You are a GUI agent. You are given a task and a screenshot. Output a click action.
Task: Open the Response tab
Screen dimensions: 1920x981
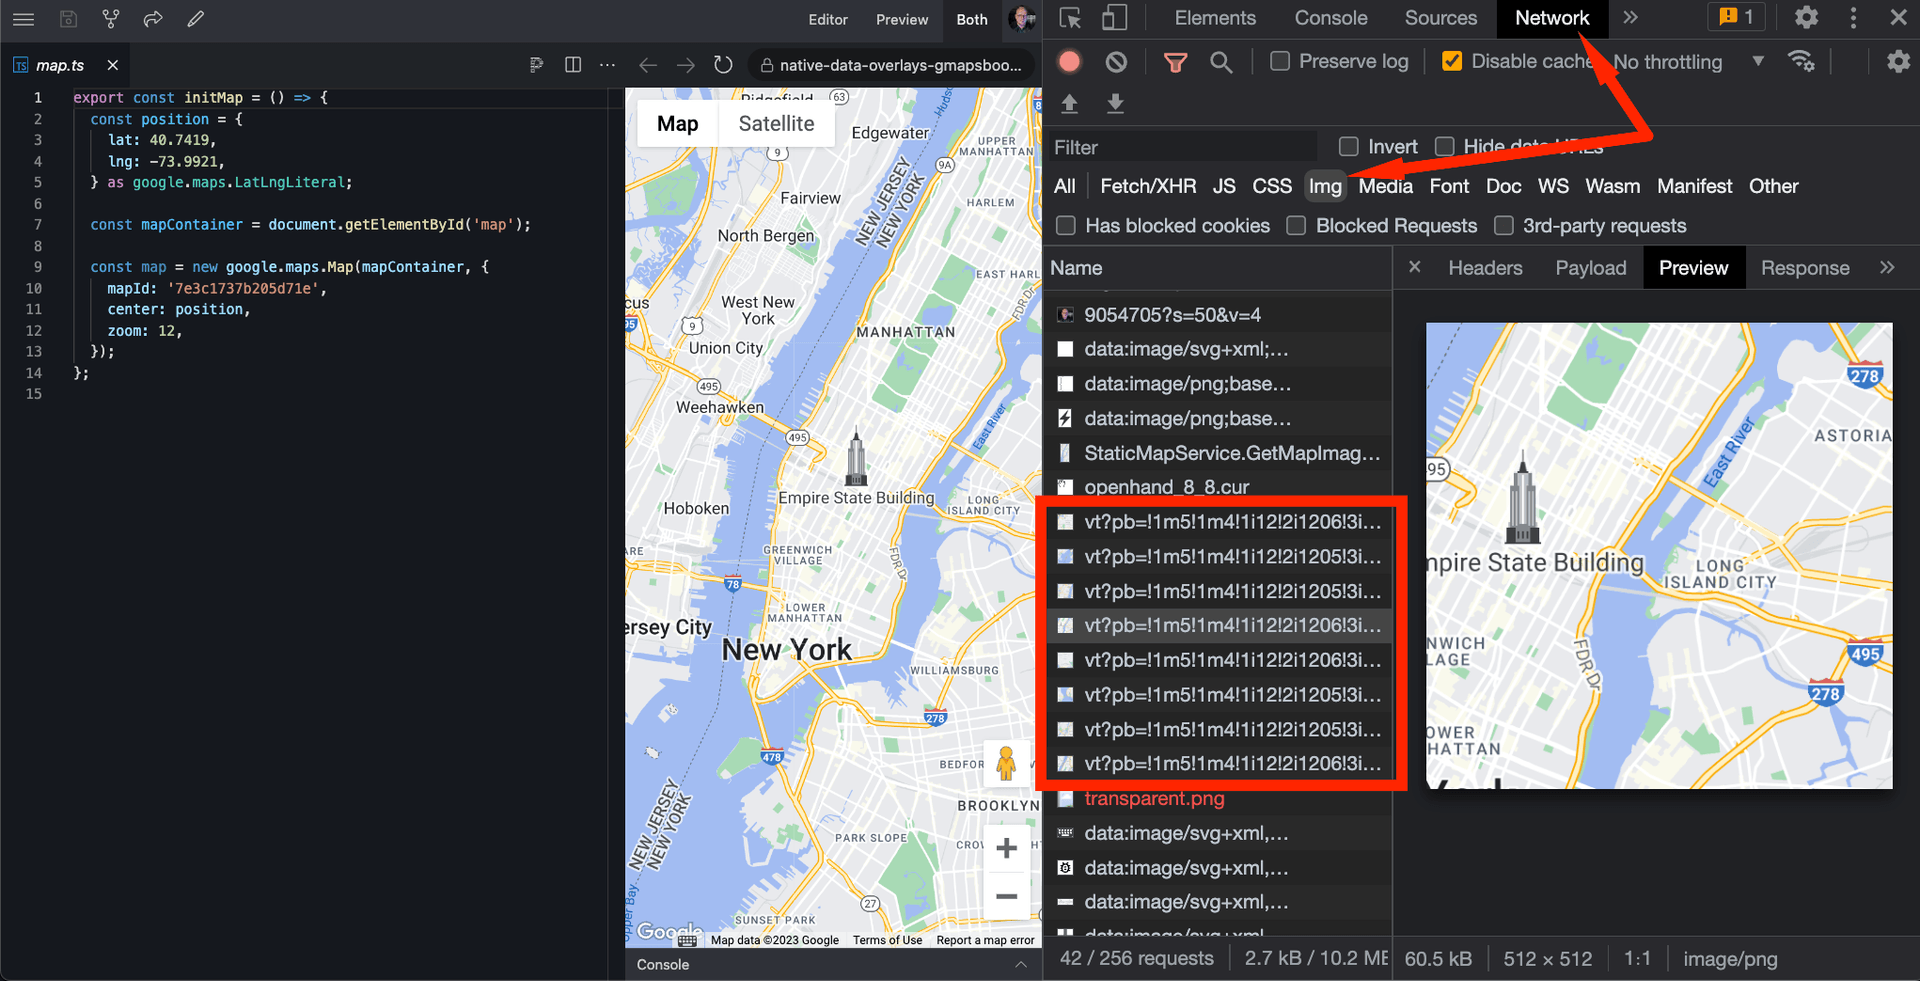(1805, 268)
